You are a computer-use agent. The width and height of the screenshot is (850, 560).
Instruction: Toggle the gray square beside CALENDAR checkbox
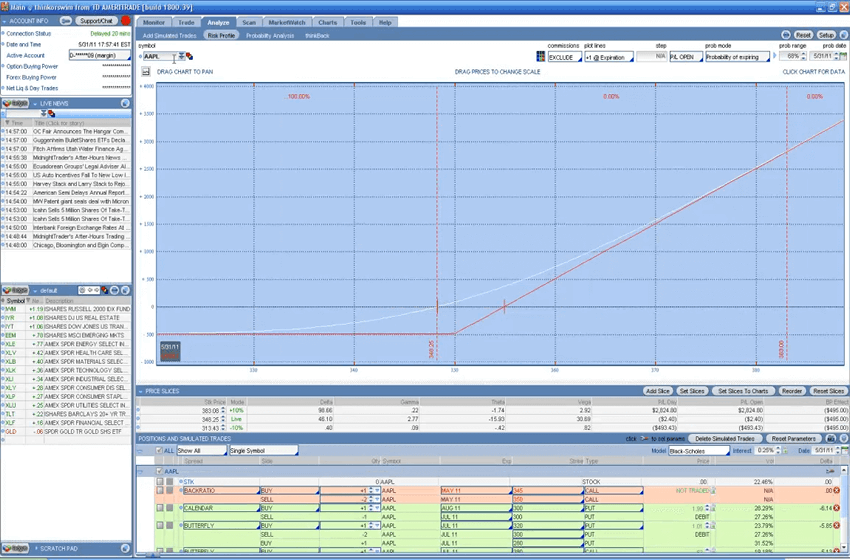coord(170,508)
